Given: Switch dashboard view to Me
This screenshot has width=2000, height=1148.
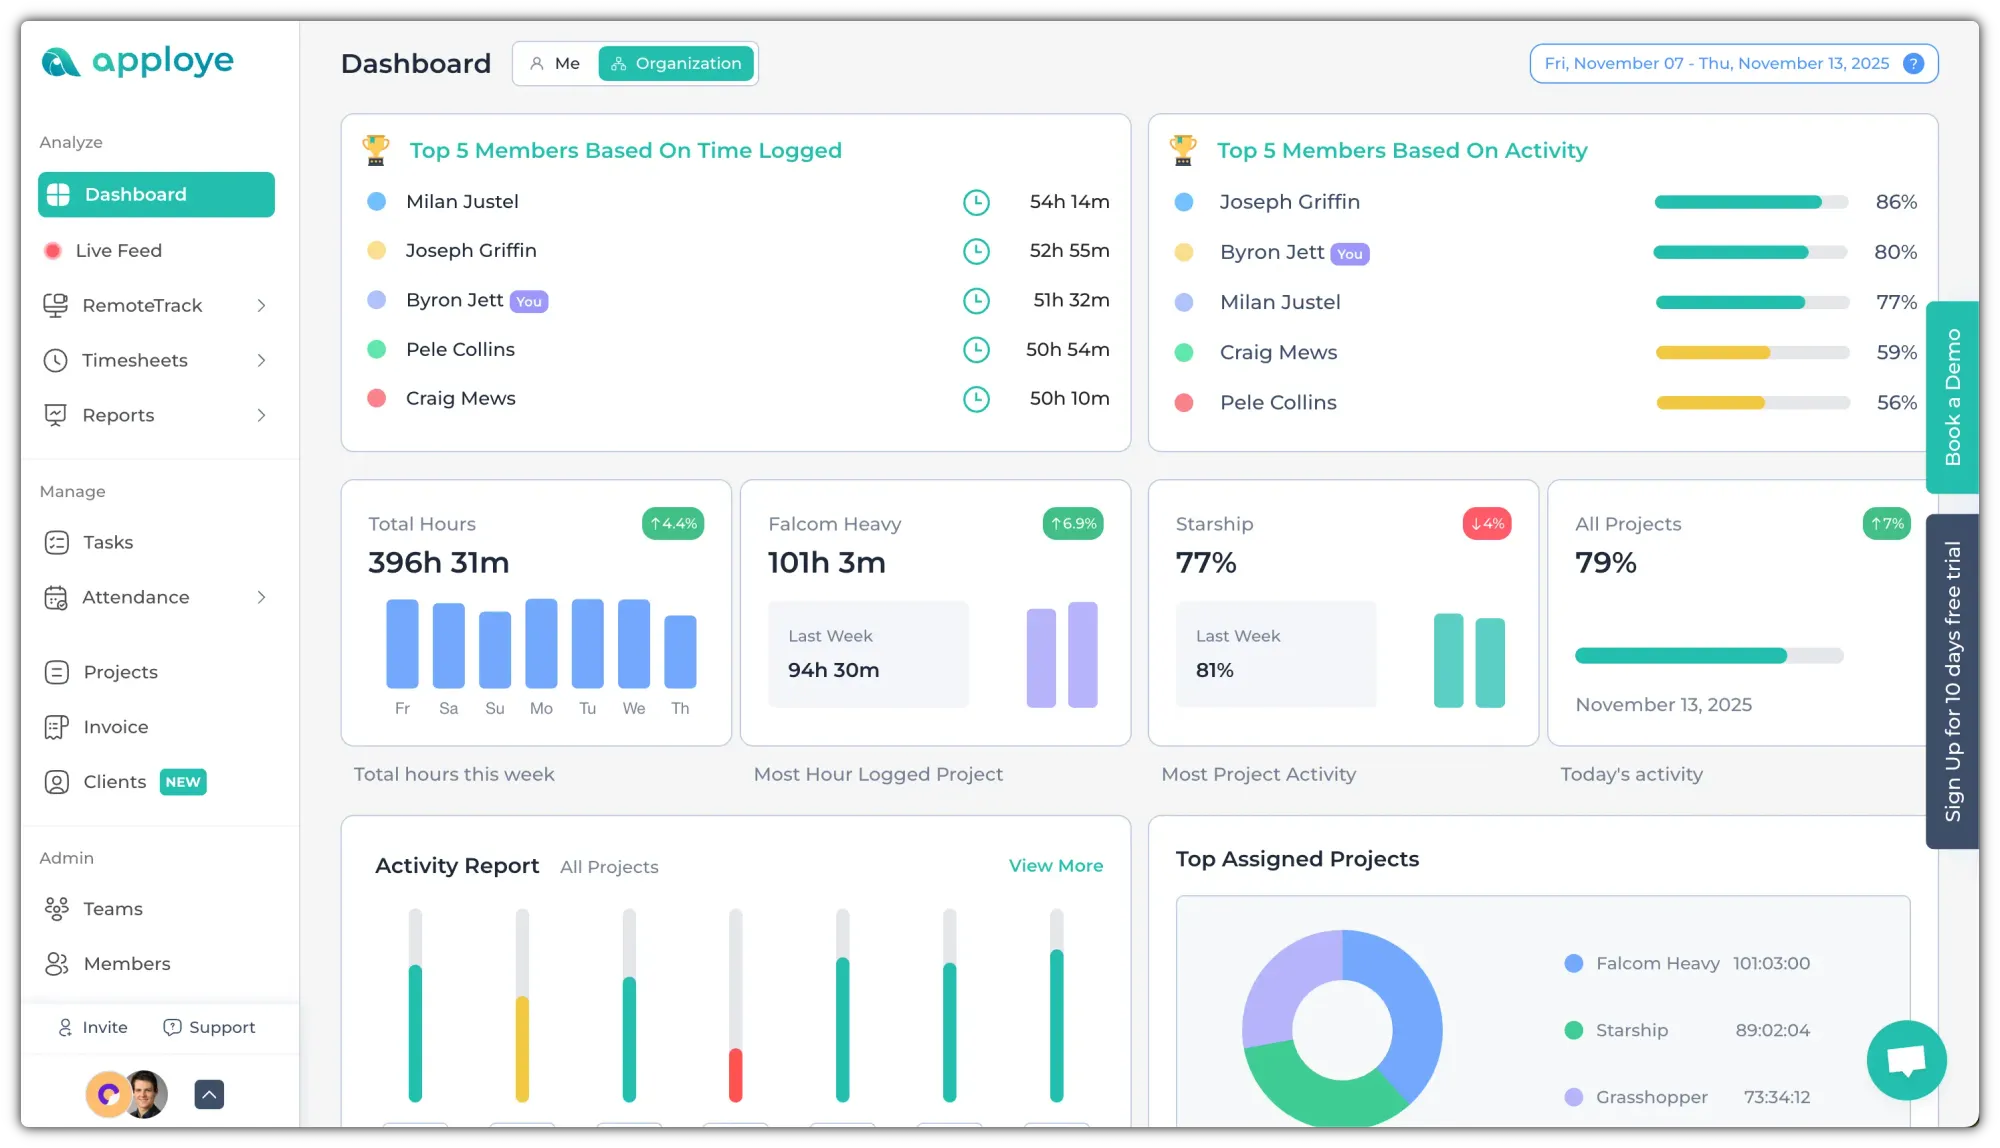Looking at the screenshot, I should click(x=555, y=64).
